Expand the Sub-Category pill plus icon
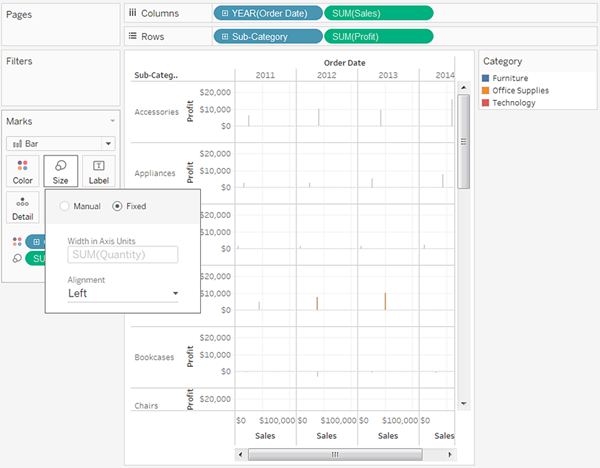The height and width of the screenshot is (468, 600). click(225, 37)
